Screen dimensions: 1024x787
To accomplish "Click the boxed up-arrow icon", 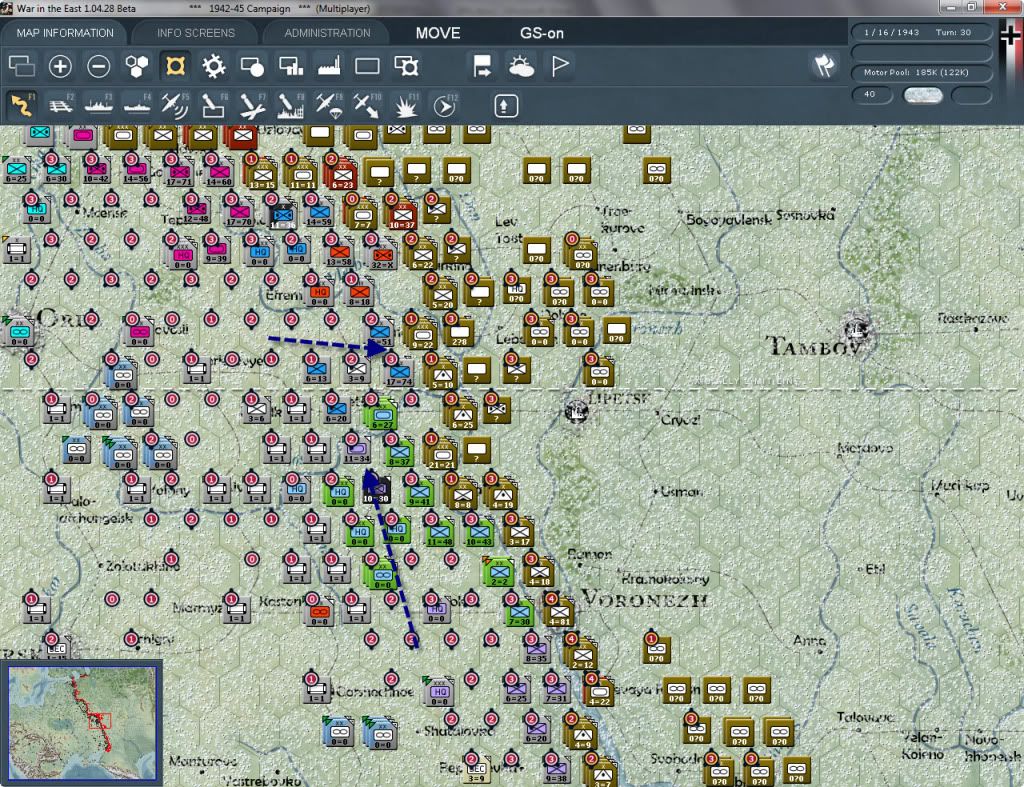I will (x=506, y=106).
